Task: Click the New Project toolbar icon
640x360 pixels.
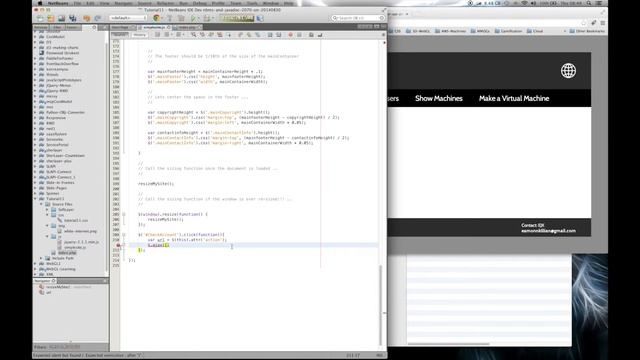Action: pyautogui.click(x=51, y=18)
